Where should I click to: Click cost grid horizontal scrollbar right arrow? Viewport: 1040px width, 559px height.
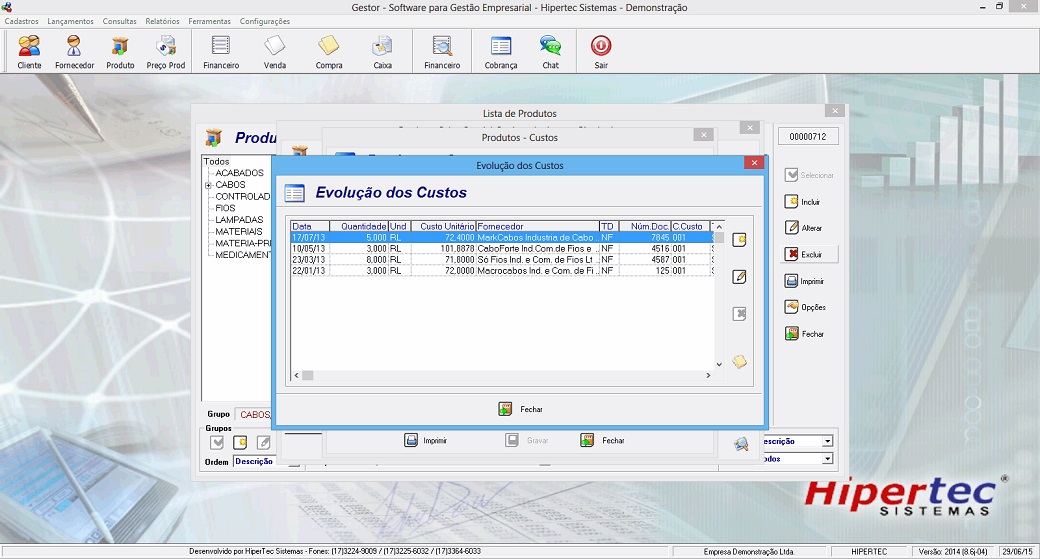(708, 375)
